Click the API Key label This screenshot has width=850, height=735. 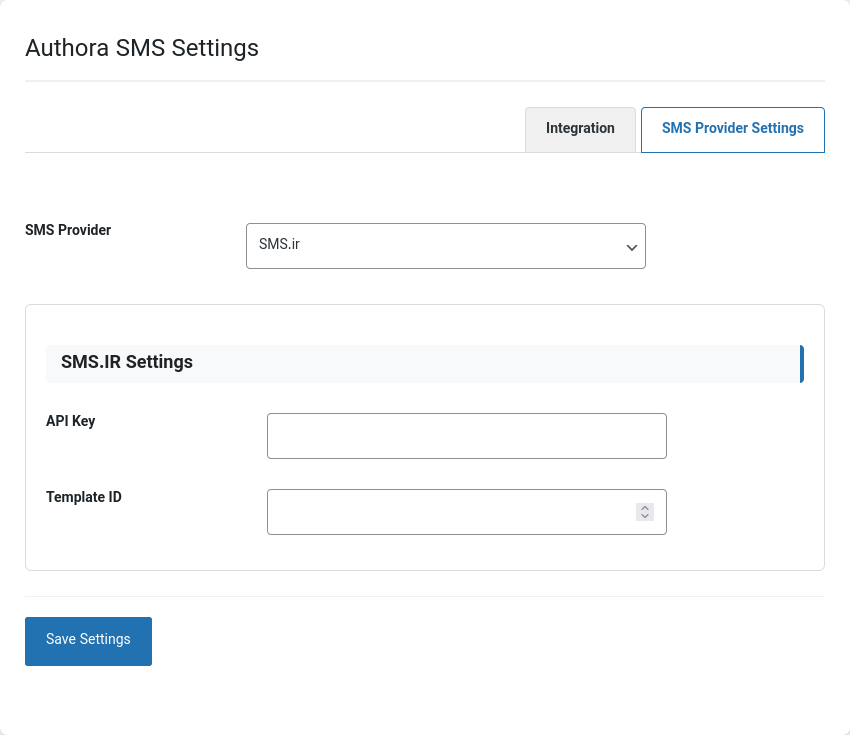point(71,421)
